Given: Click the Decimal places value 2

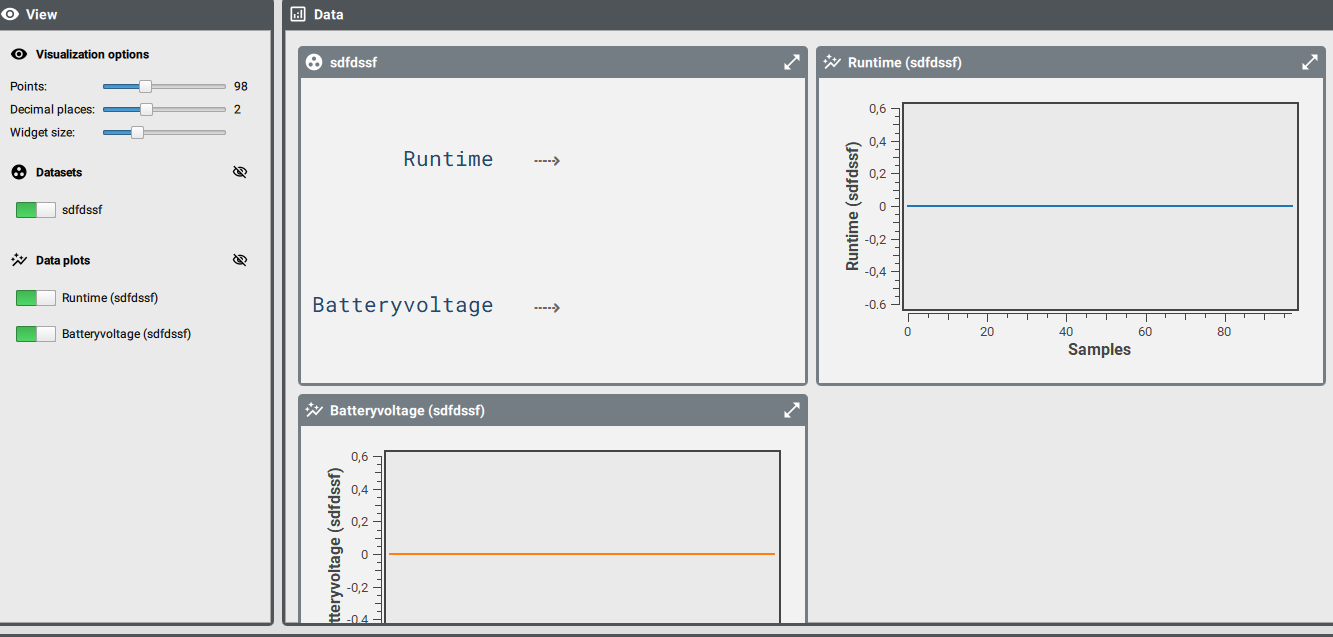Looking at the screenshot, I should click(238, 109).
